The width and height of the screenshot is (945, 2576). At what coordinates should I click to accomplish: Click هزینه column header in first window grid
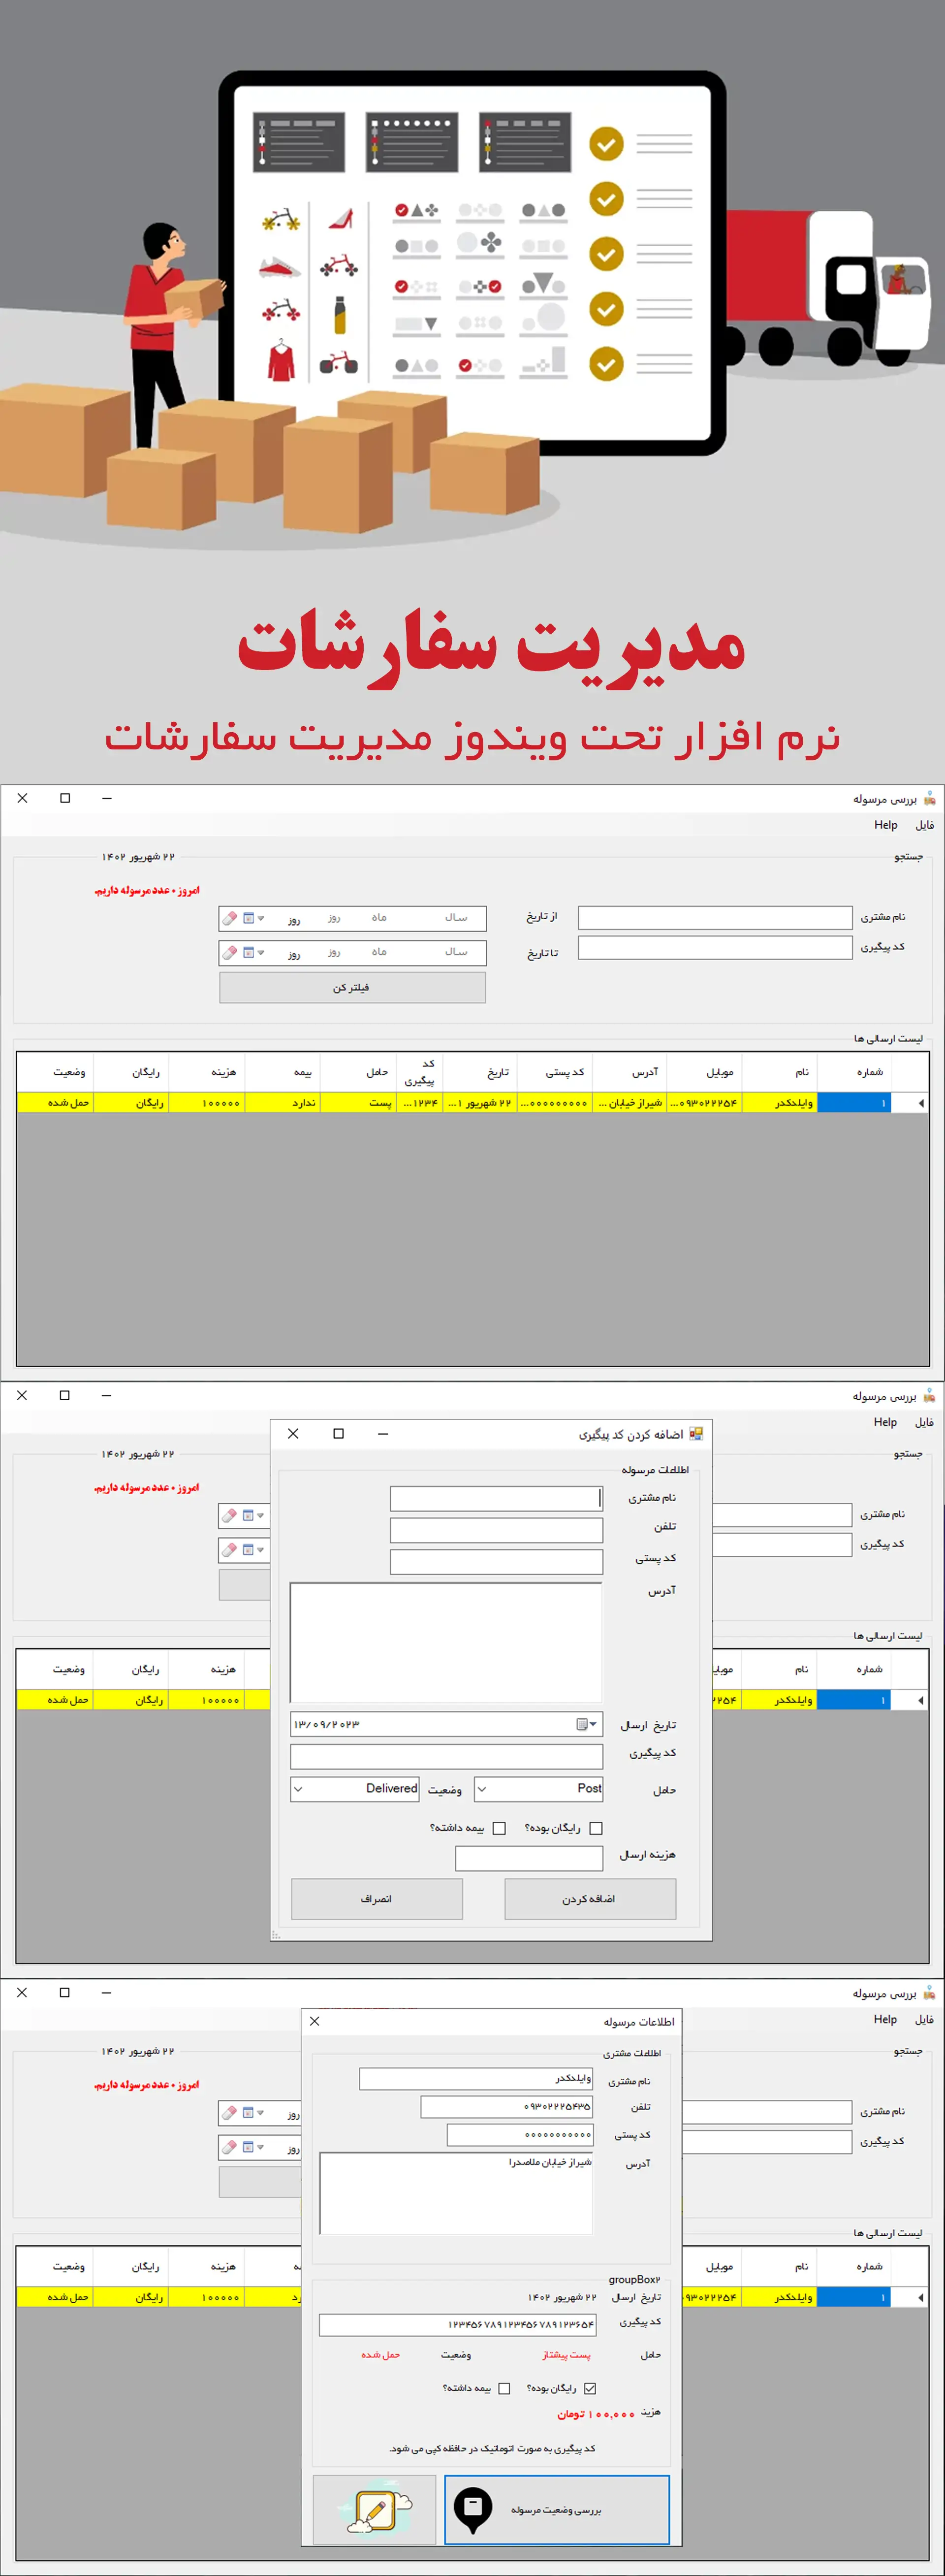[x=208, y=1072]
